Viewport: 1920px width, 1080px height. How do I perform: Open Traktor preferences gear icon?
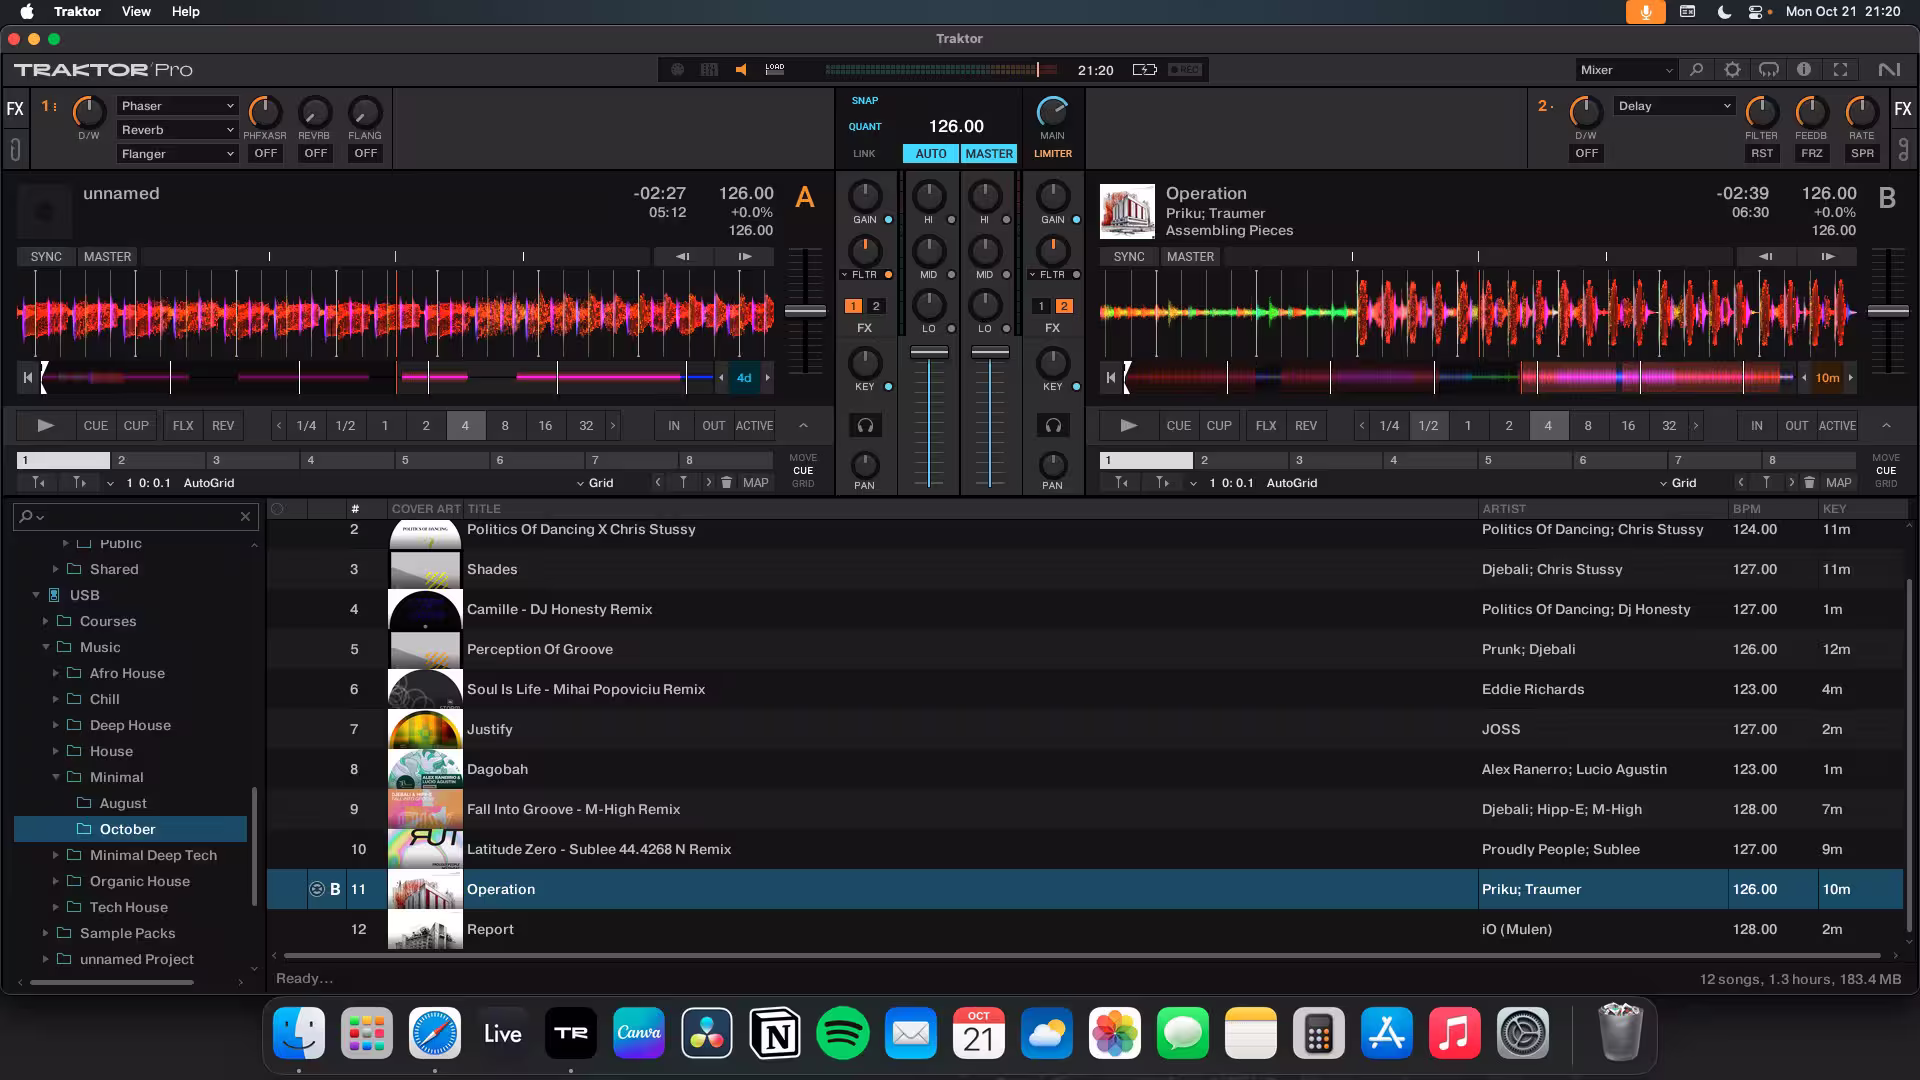[x=1732, y=70]
